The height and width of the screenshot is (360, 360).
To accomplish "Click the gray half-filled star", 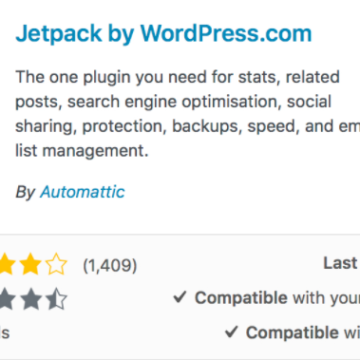I will pos(56,298).
